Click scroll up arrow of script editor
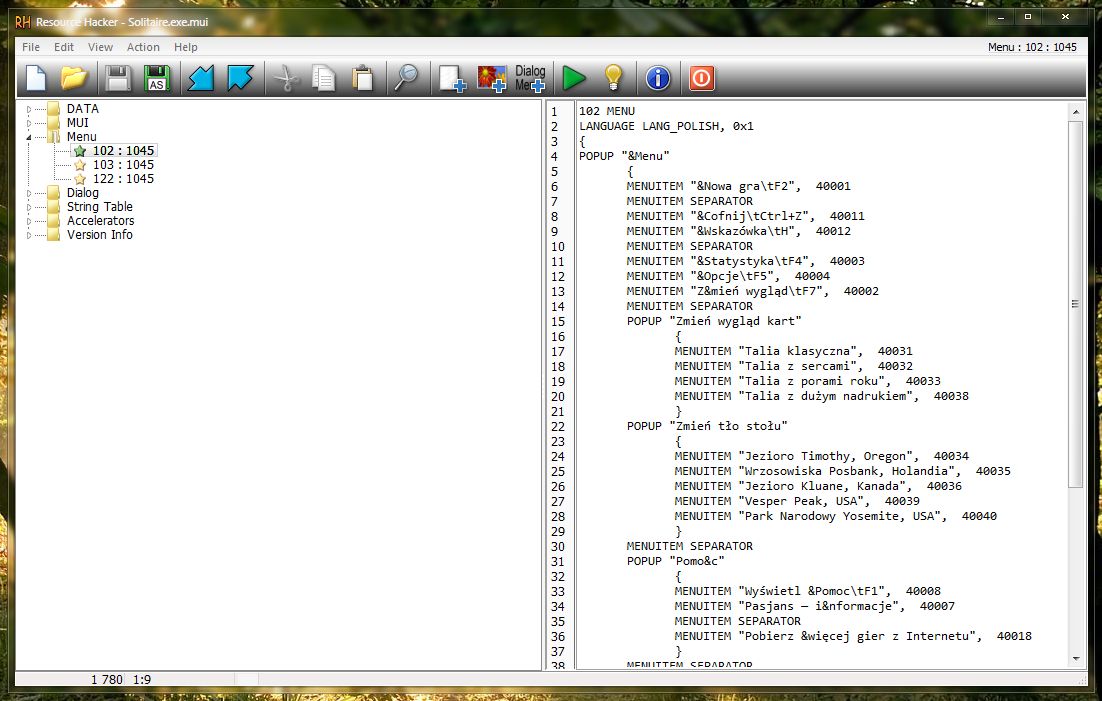 [1075, 112]
